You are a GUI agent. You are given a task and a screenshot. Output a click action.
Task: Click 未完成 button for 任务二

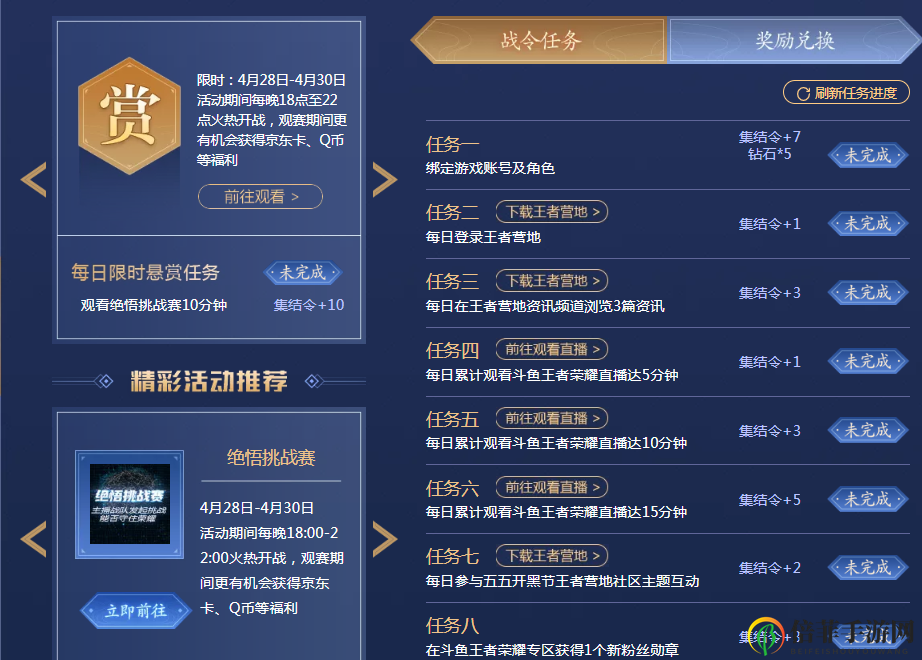867,224
